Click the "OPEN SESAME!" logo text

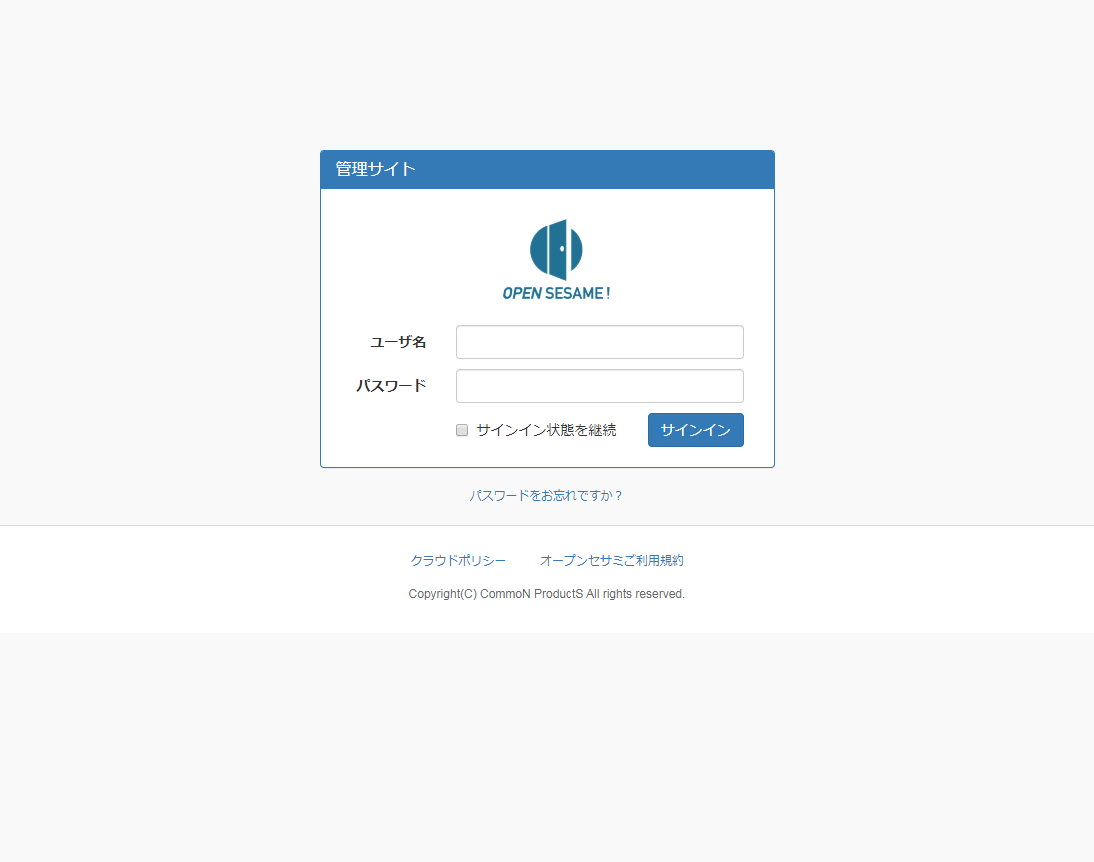pos(556,293)
